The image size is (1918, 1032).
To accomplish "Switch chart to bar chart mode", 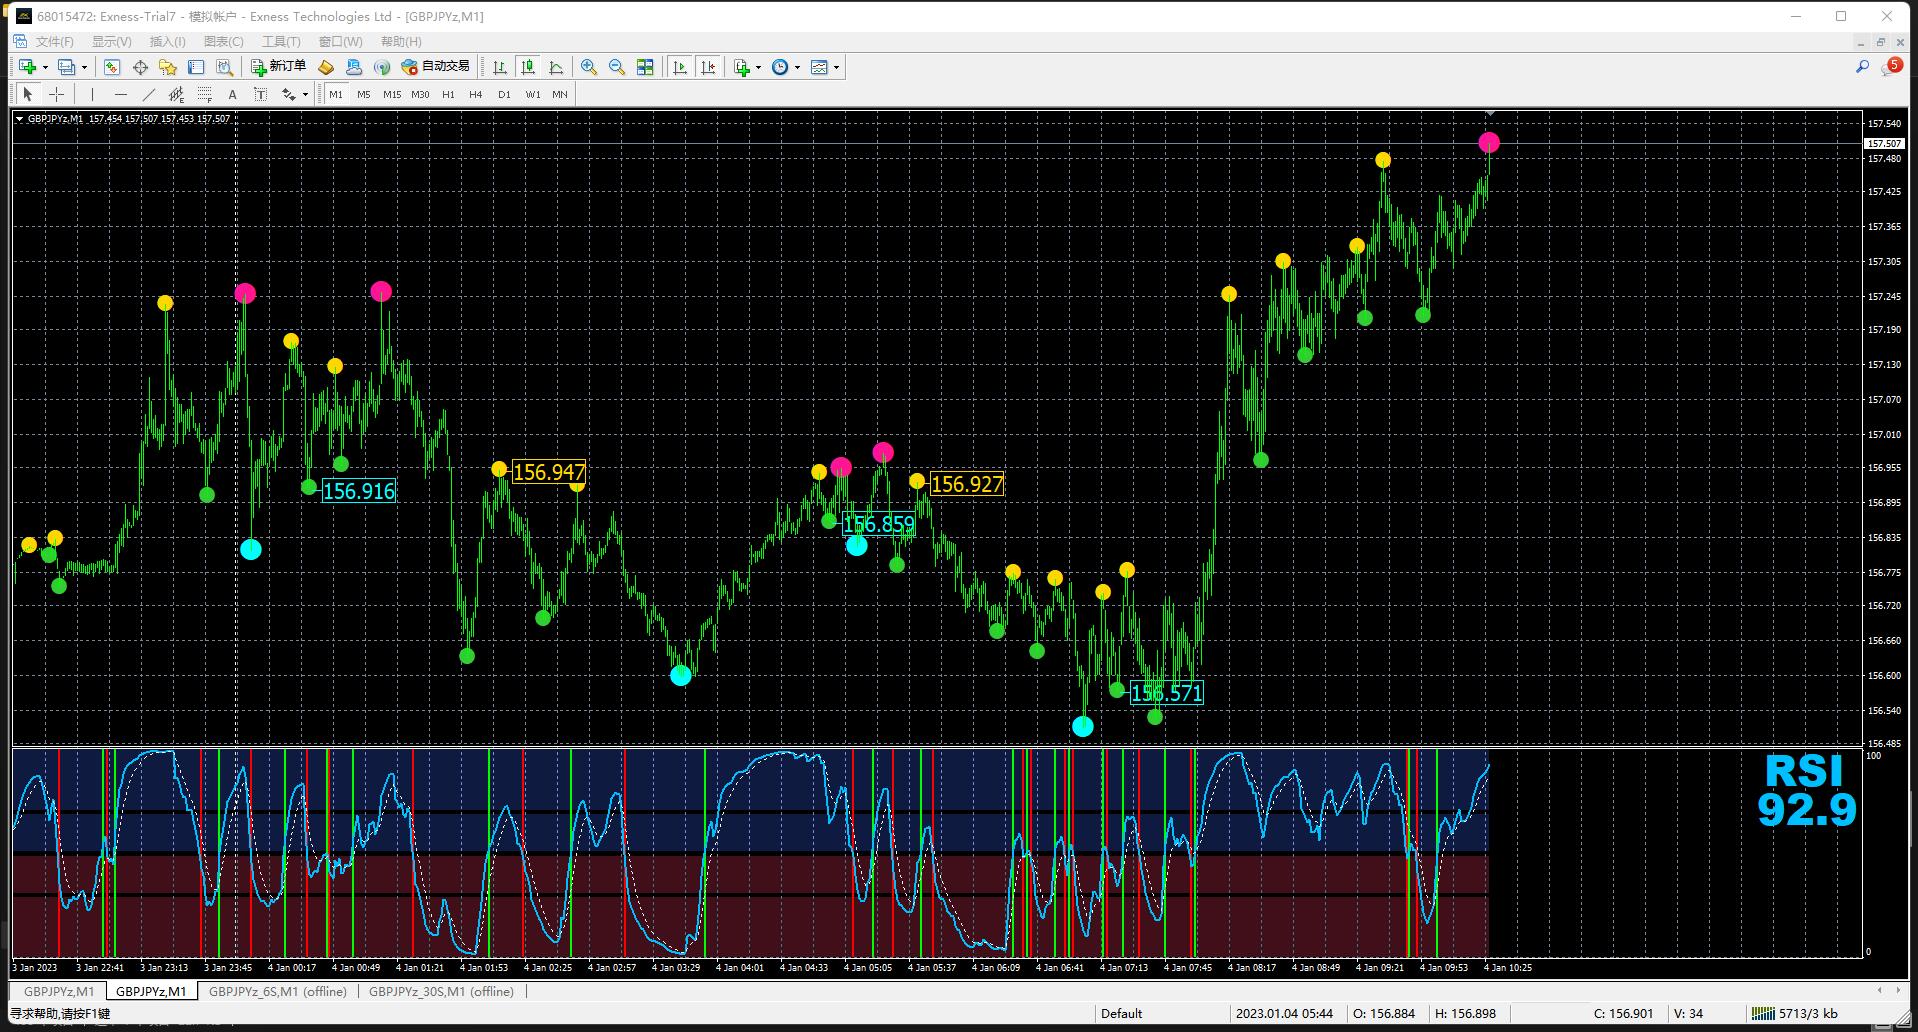I will click(x=500, y=67).
